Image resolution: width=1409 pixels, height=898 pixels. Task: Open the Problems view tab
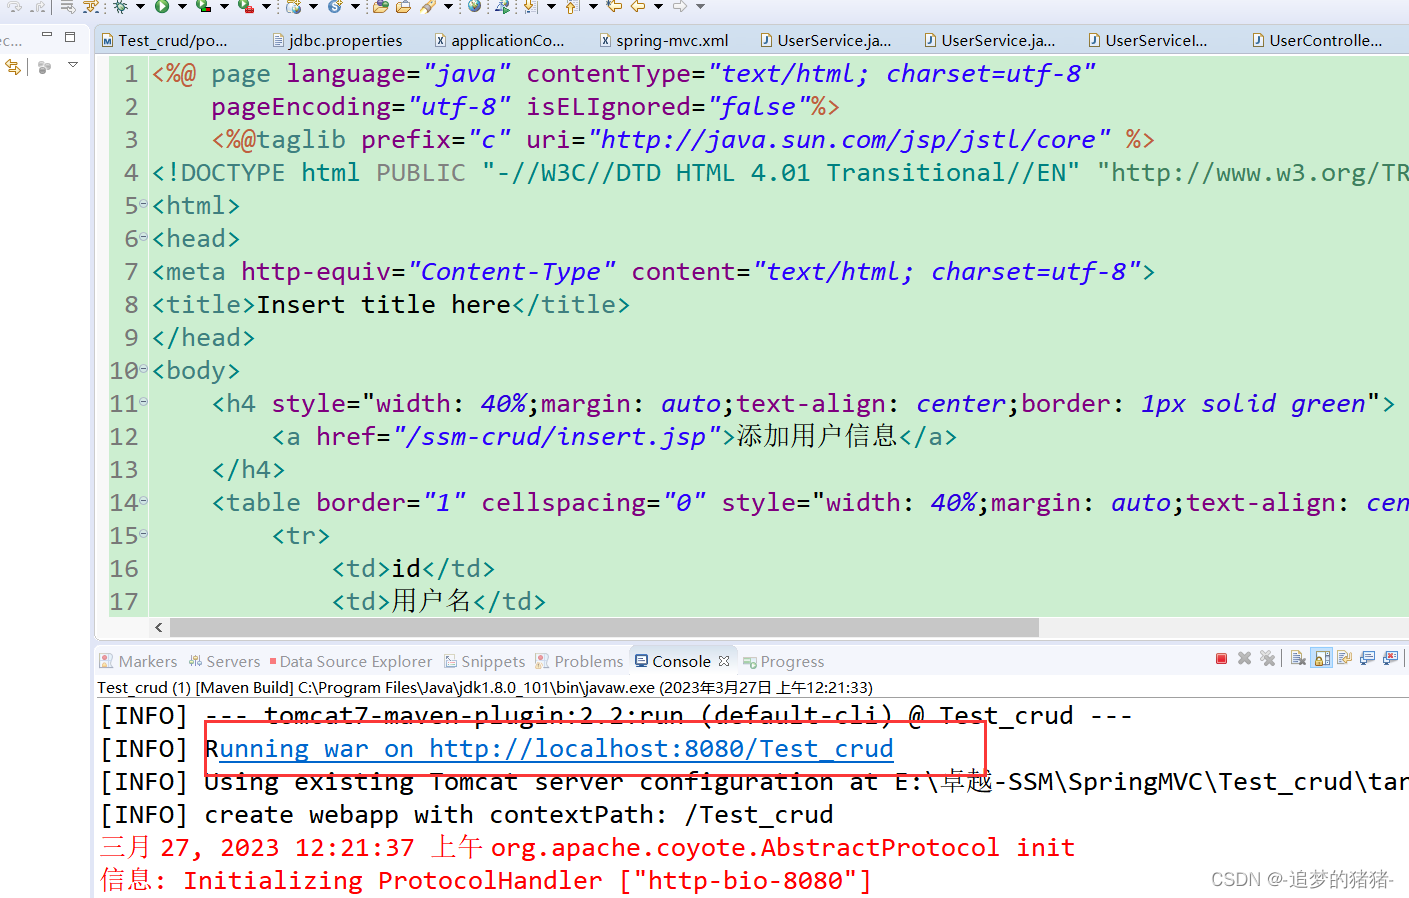[580, 661]
